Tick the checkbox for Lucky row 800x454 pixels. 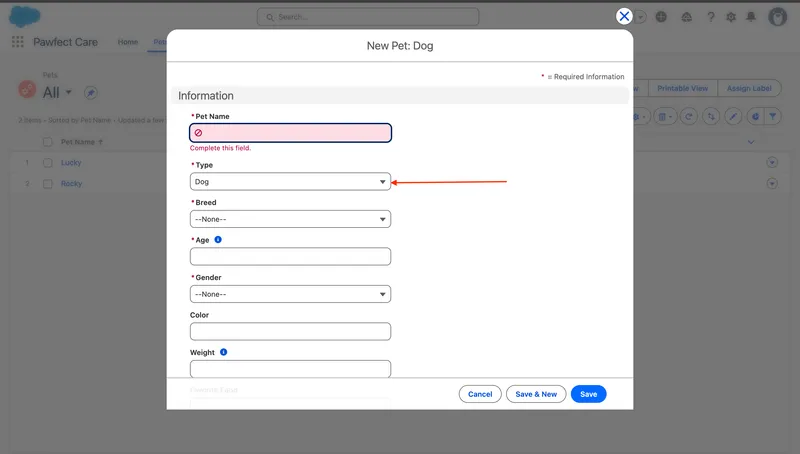click(x=47, y=162)
